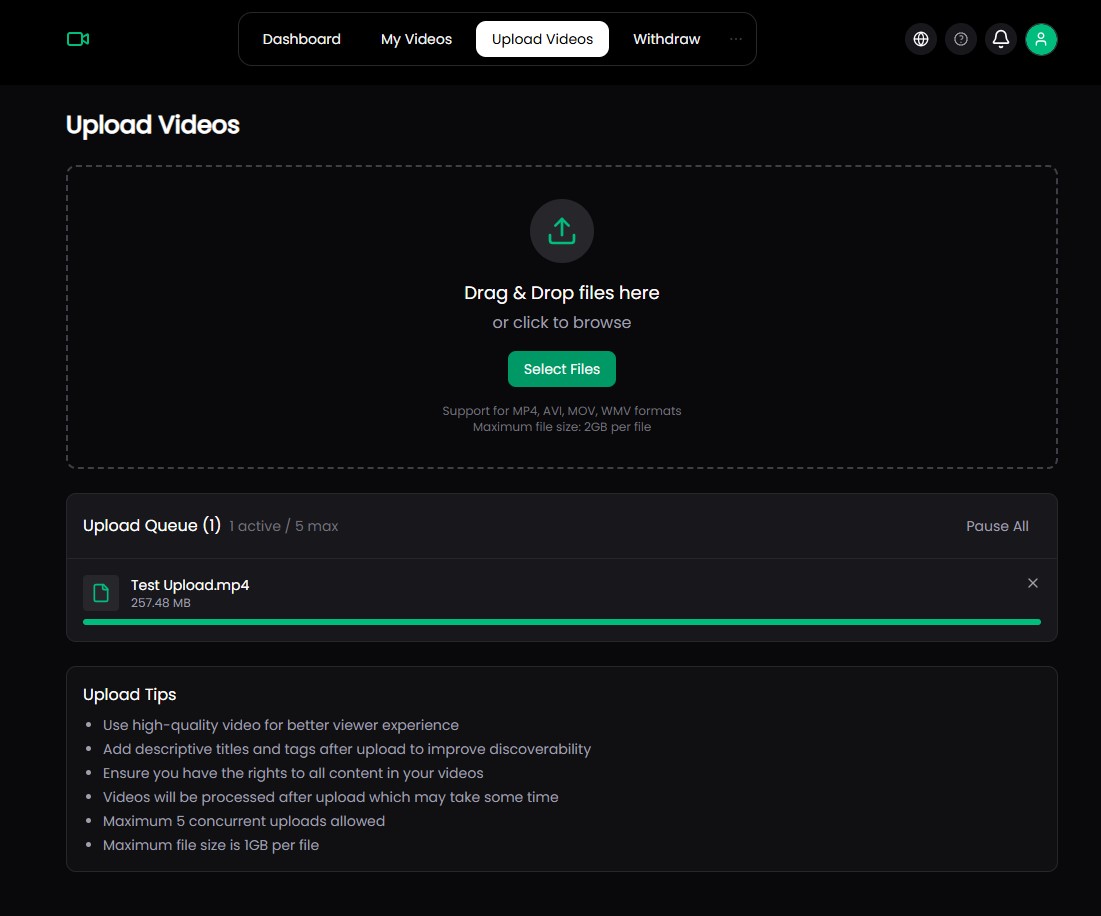
Task: Click the 'or click to browse' text
Action: [562, 323]
